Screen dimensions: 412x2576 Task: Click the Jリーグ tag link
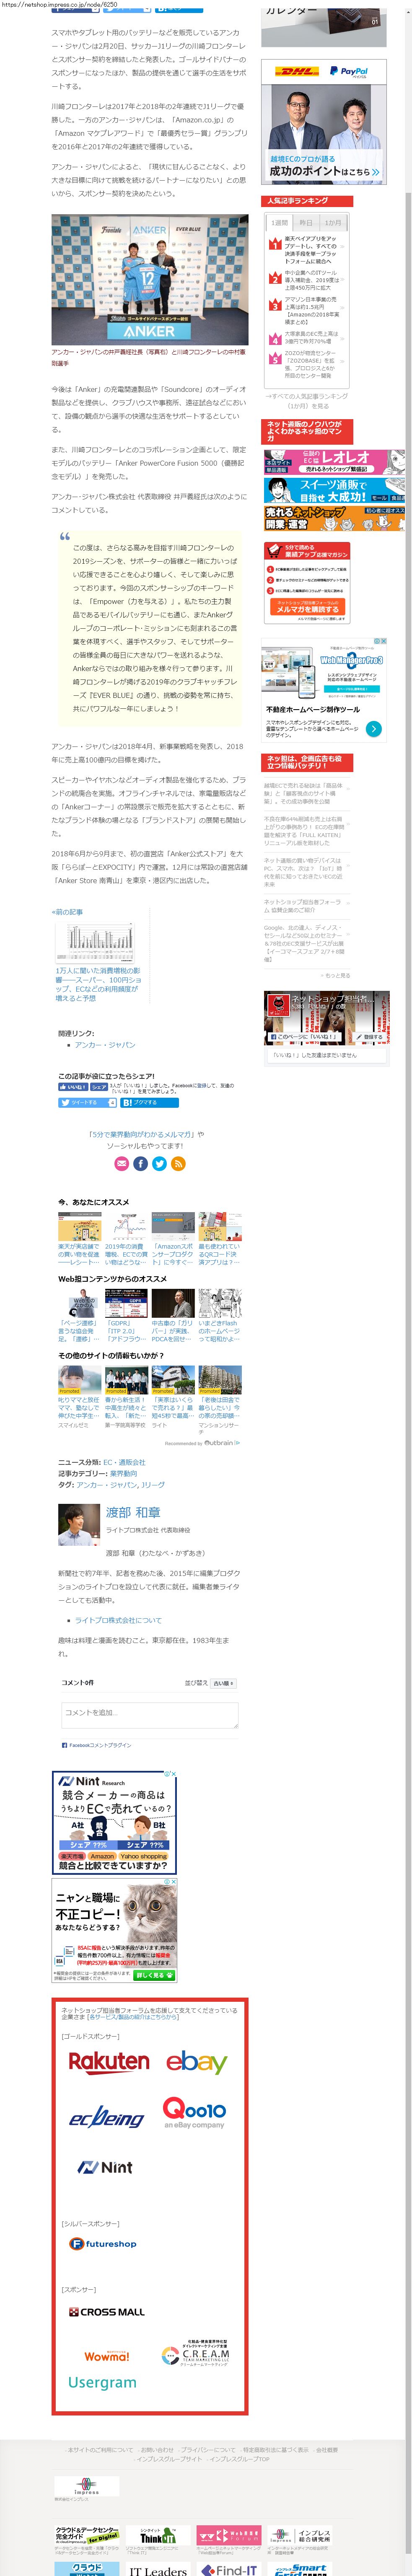153,1485
